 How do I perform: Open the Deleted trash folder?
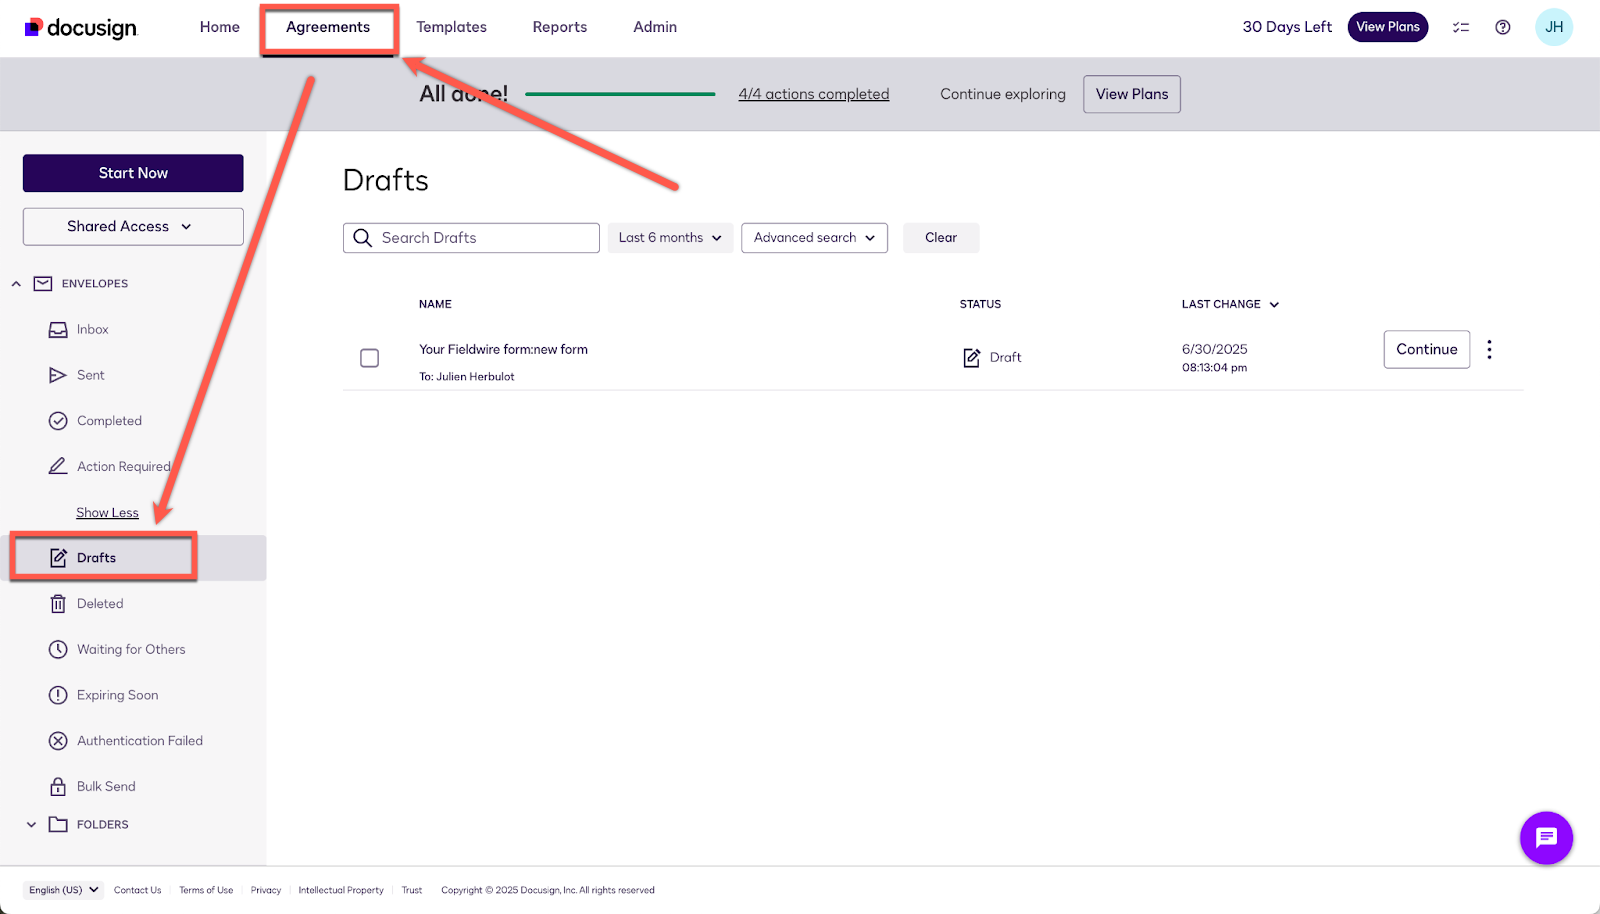point(100,604)
